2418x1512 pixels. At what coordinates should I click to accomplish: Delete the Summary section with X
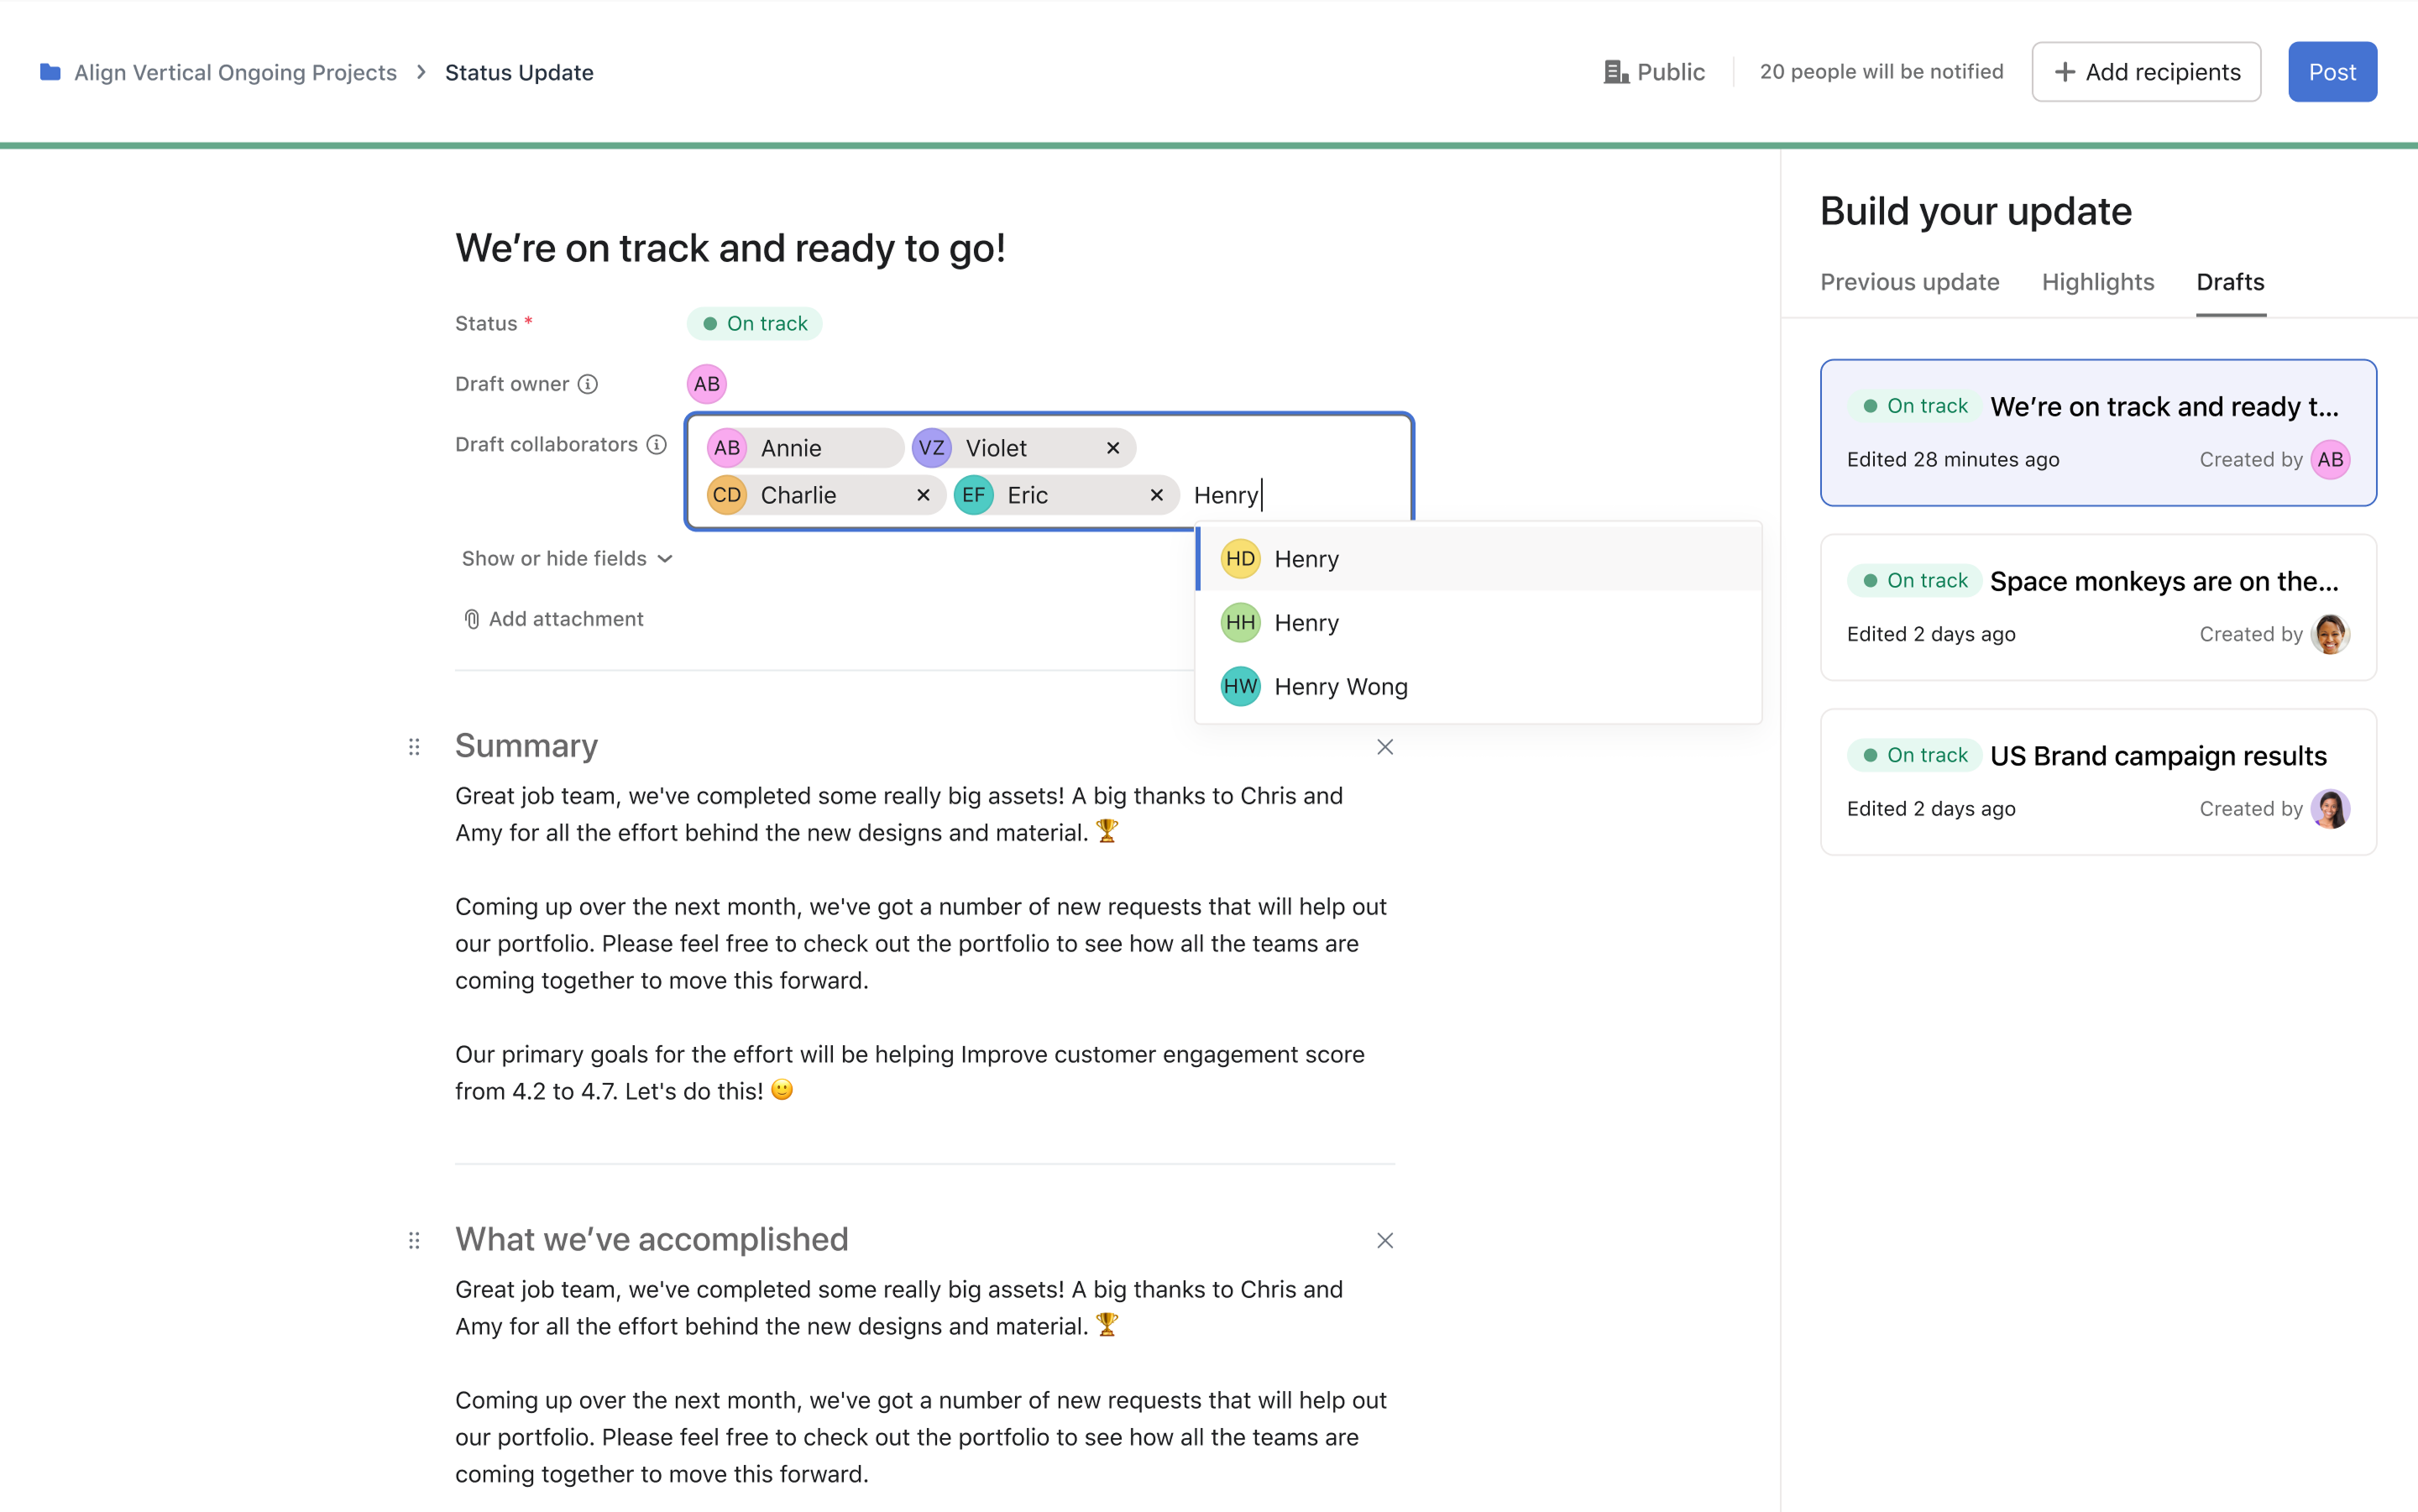[x=1384, y=747]
